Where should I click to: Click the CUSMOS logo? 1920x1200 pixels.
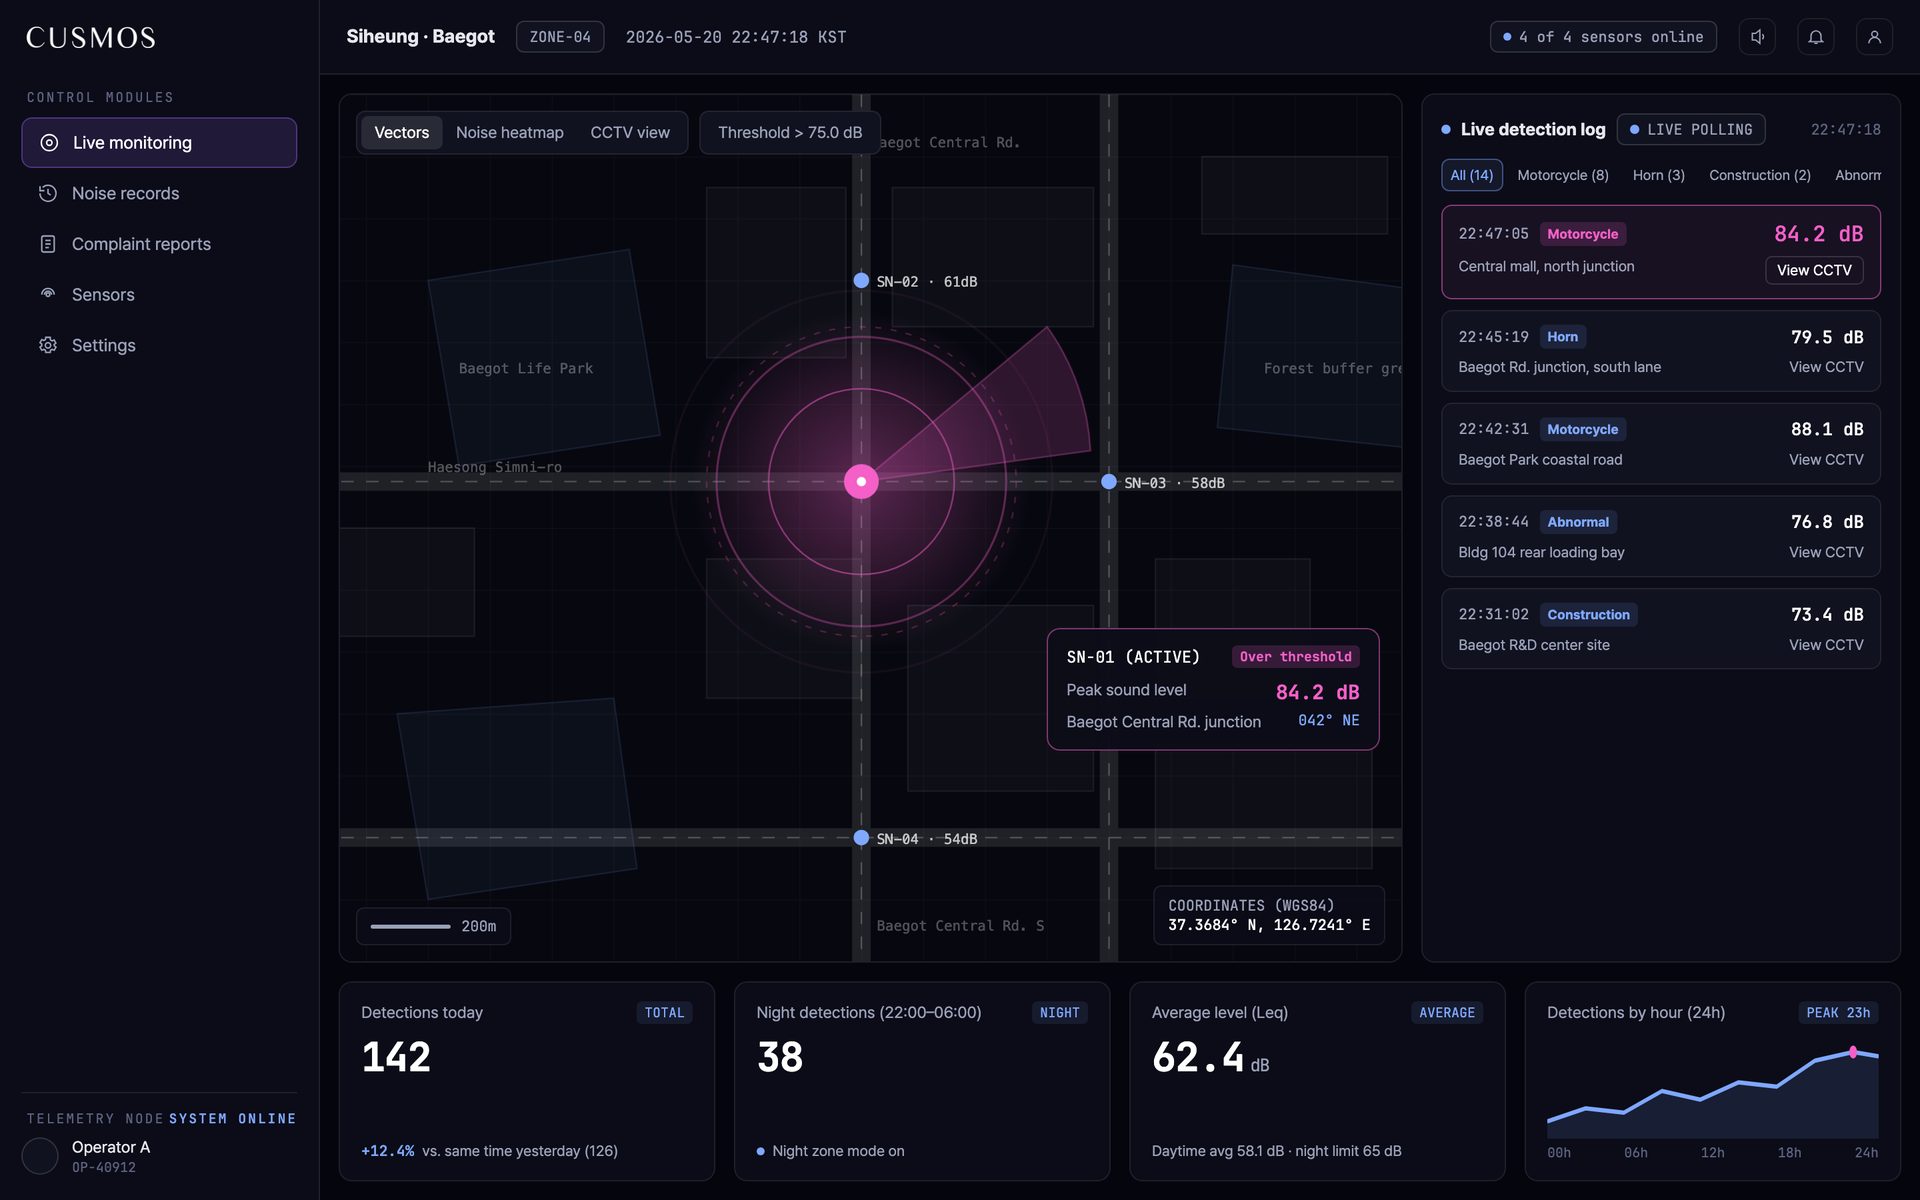(x=90, y=38)
